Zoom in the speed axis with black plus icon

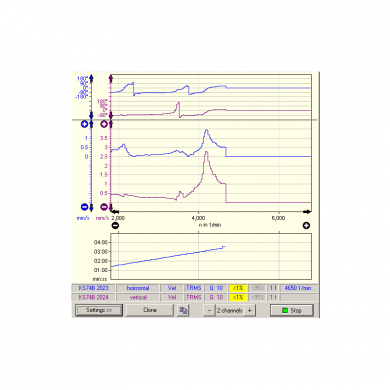tap(306, 226)
